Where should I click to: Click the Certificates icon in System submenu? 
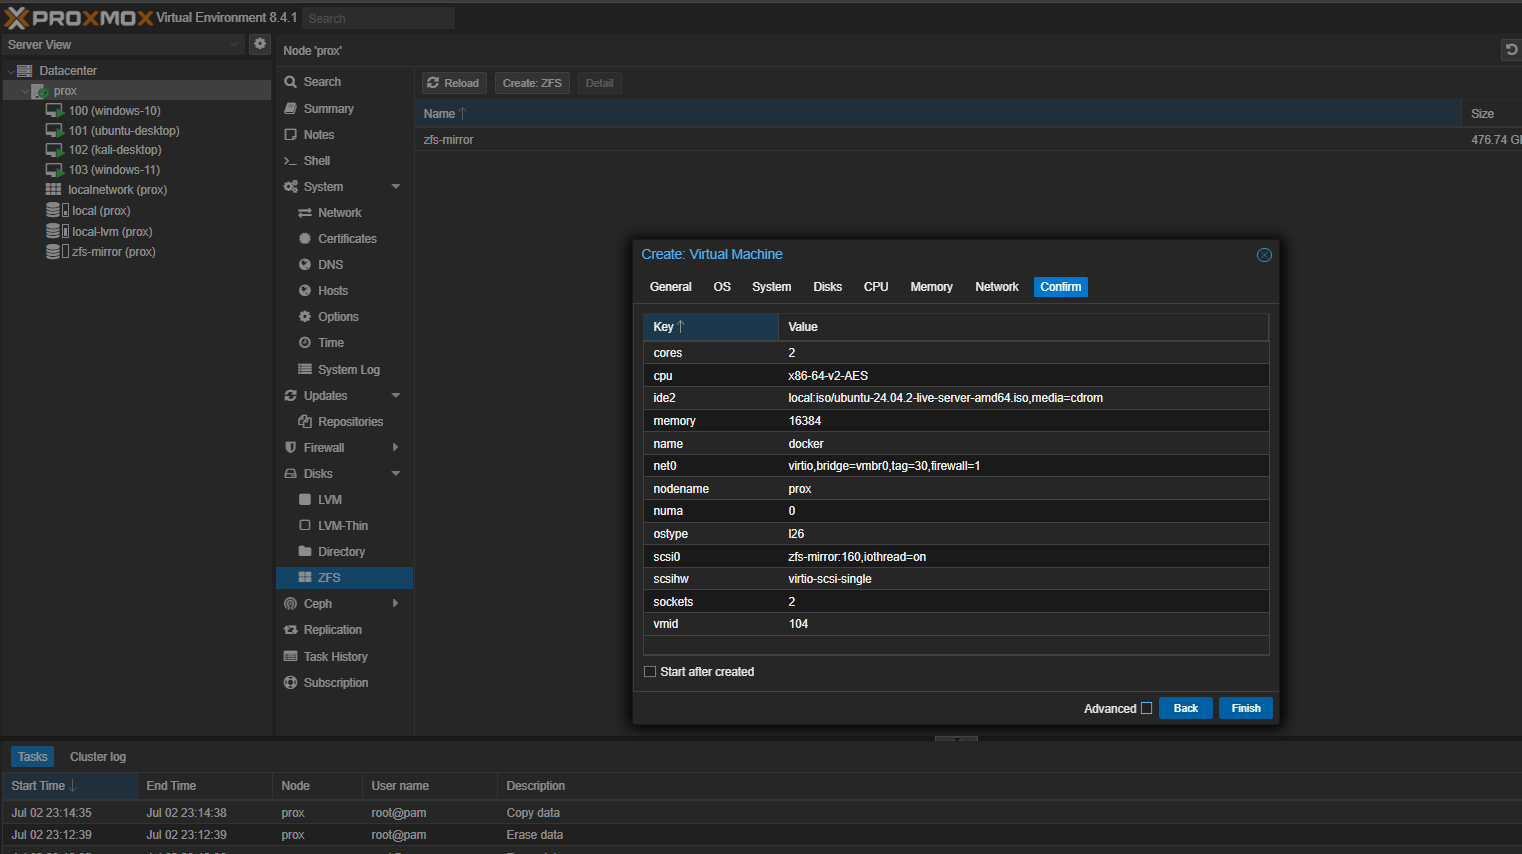305,239
